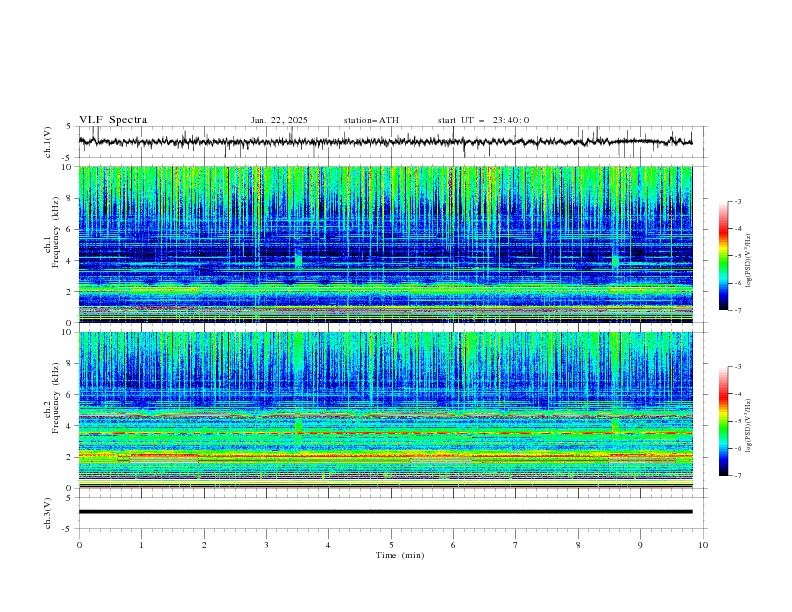Image resolution: width=792 pixels, height=612 pixels.
Task: Click the ch.2 color scale bar
Action: pos(723,421)
